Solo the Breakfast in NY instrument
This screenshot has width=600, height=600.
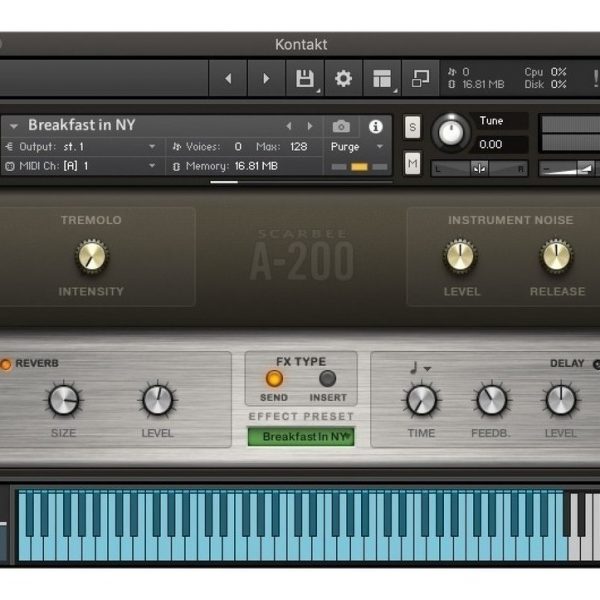412,127
